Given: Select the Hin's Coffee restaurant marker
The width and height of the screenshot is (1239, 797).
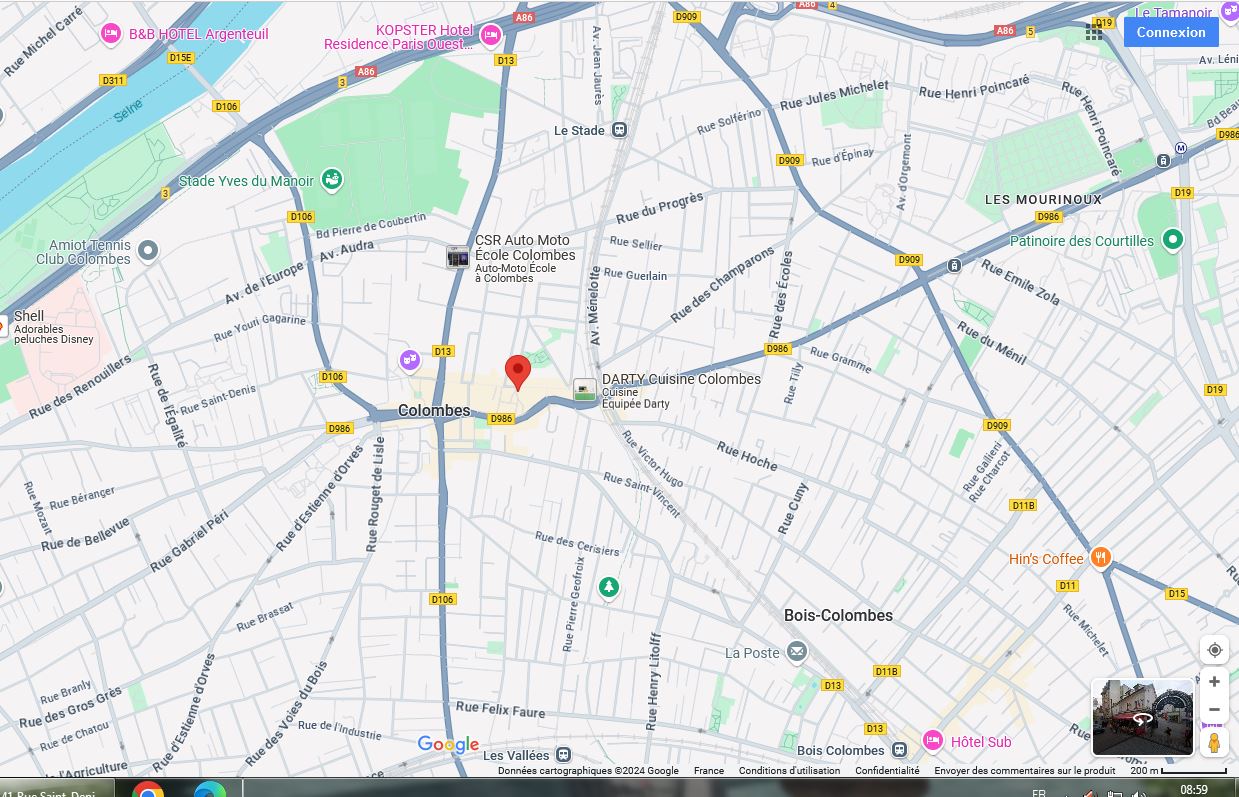Looking at the screenshot, I should click(1101, 558).
